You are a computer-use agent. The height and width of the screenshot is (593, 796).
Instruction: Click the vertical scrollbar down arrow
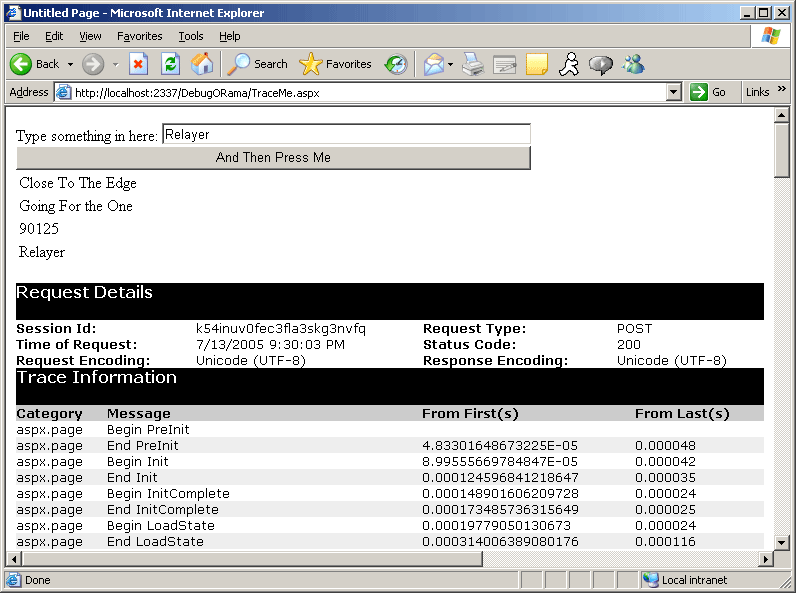(782, 542)
